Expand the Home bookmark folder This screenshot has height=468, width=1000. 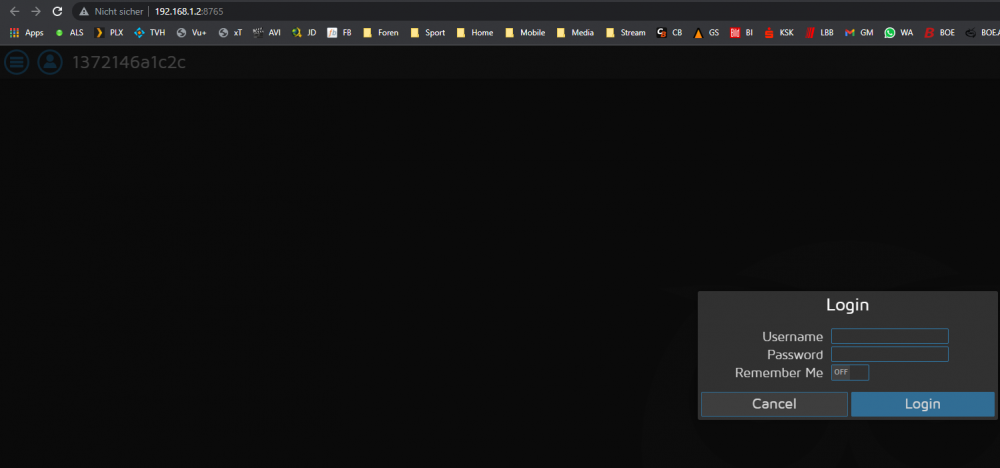click(x=475, y=33)
